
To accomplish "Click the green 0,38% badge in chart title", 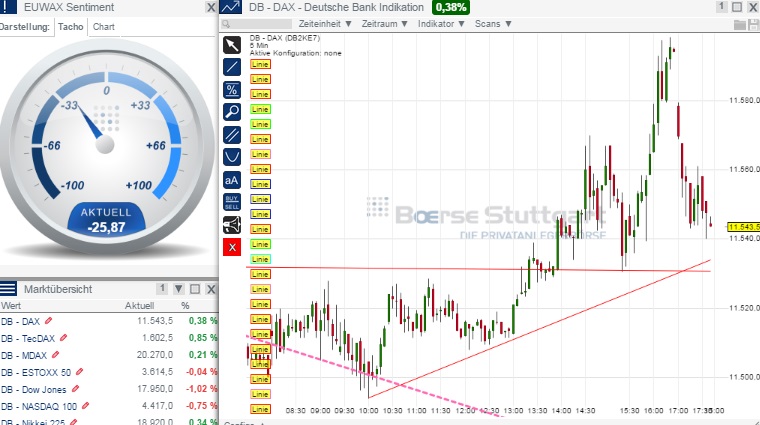I will pos(451,7).
